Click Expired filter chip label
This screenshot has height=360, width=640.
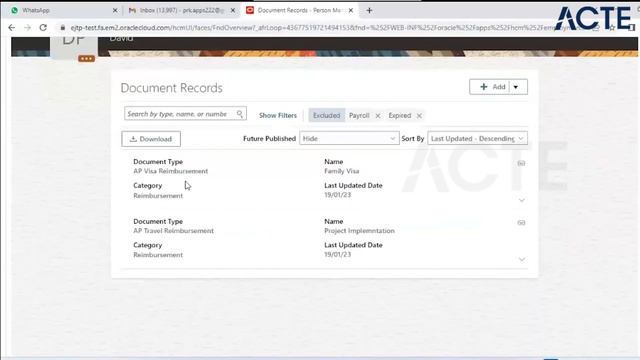point(400,116)
